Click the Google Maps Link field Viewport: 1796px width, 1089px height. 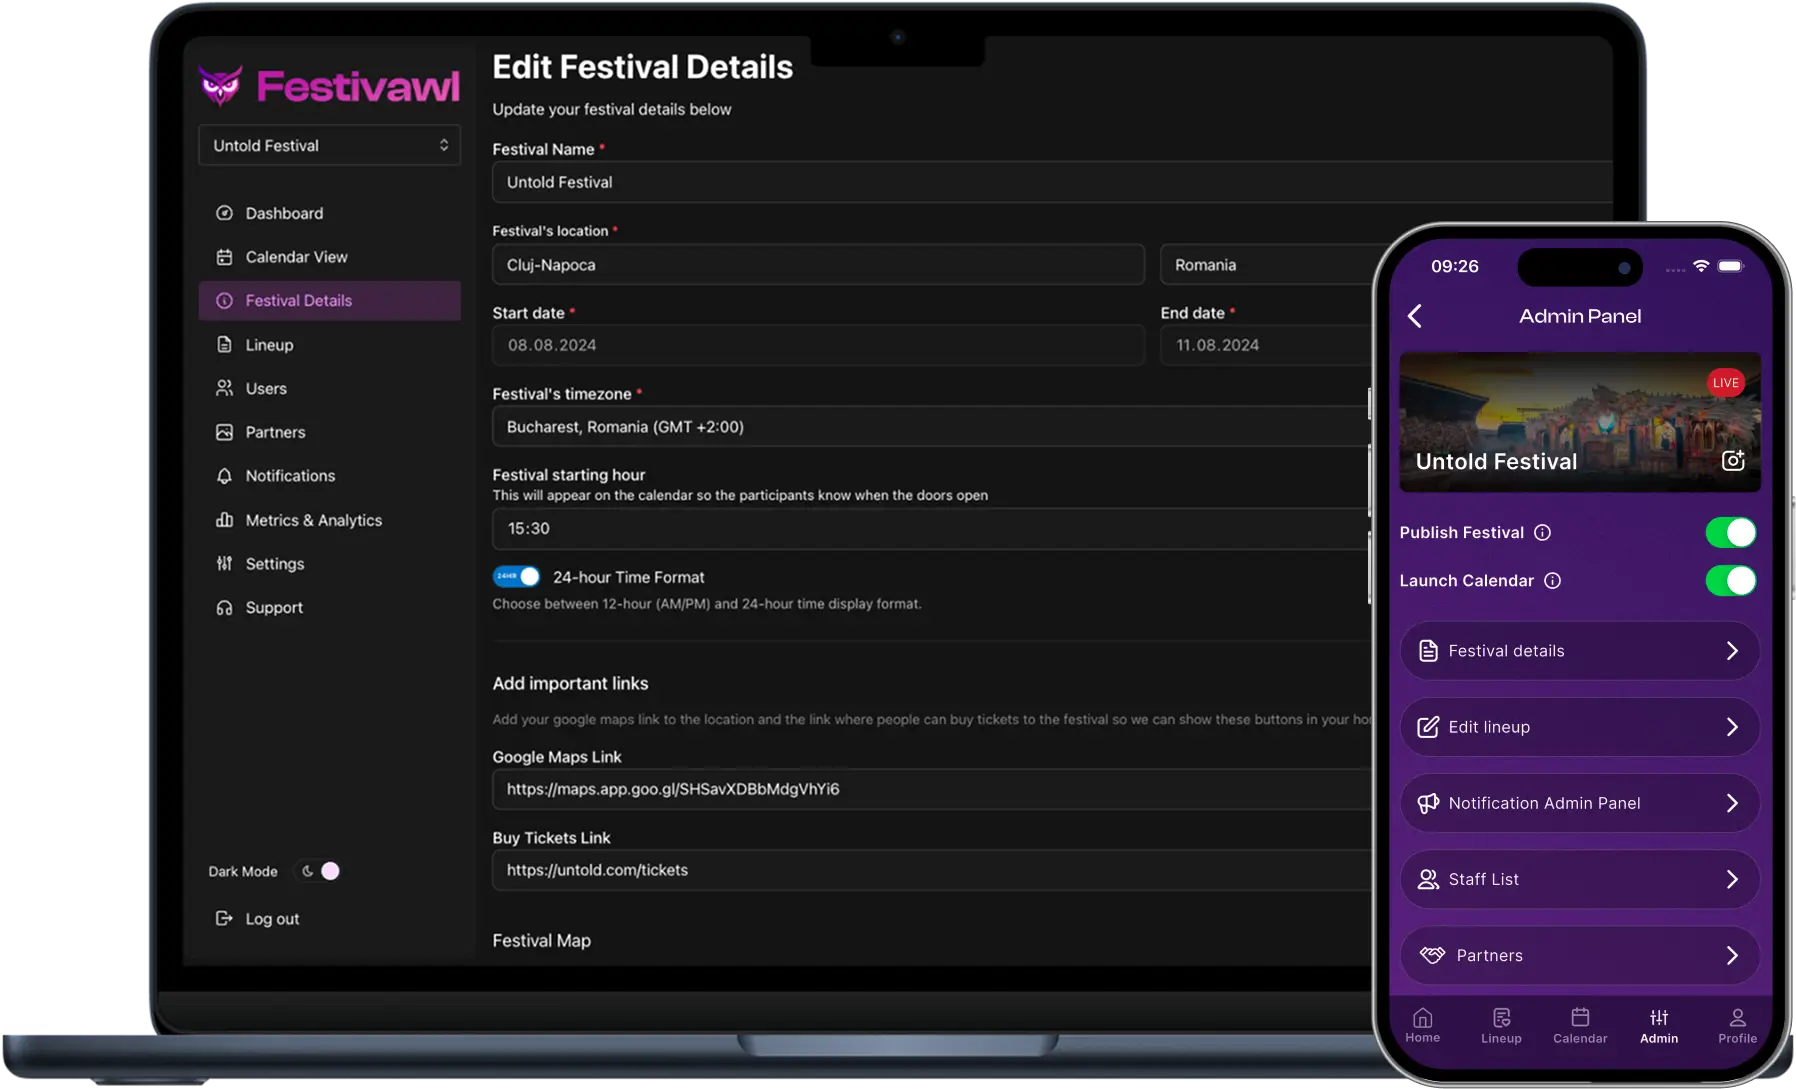coord(931,789)
